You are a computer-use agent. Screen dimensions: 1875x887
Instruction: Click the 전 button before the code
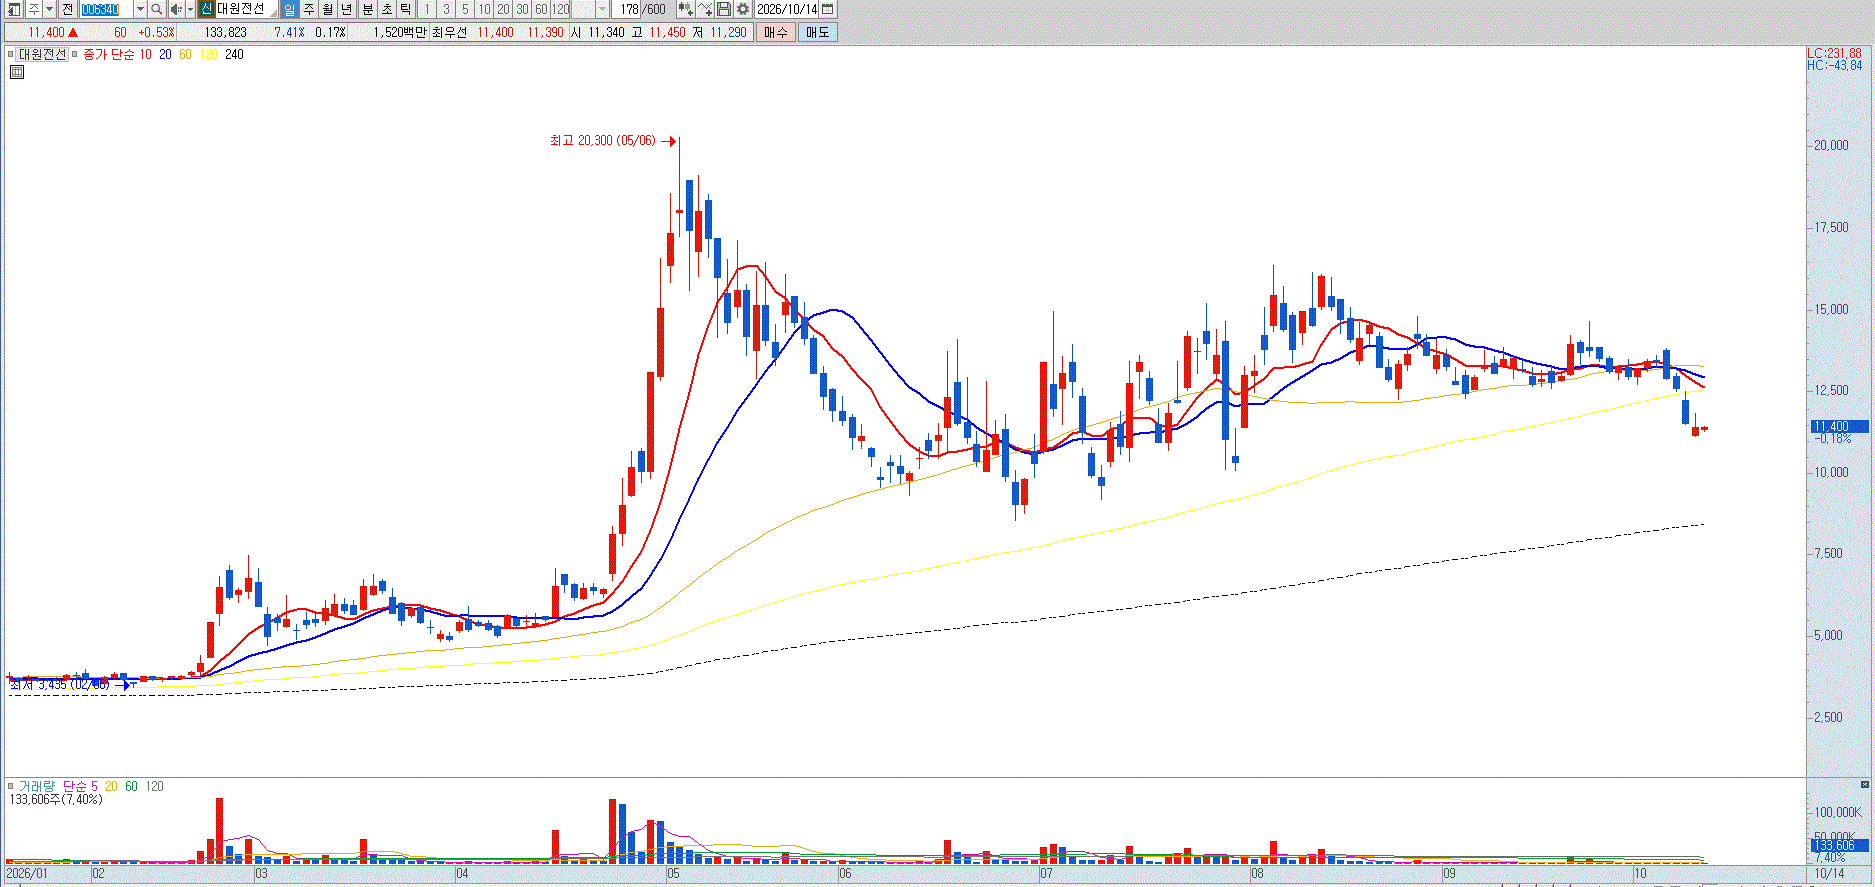point(67,9)
